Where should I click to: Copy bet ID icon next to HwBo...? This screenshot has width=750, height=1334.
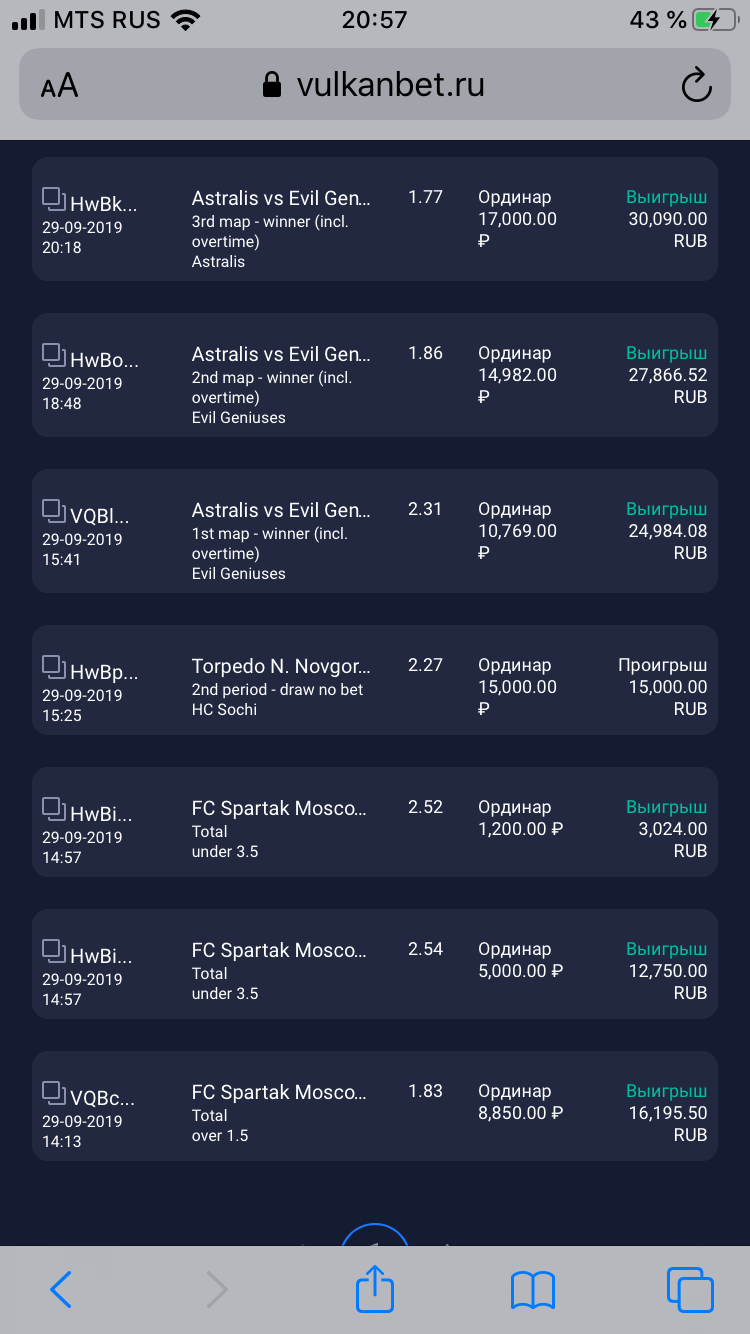[53, 354]
